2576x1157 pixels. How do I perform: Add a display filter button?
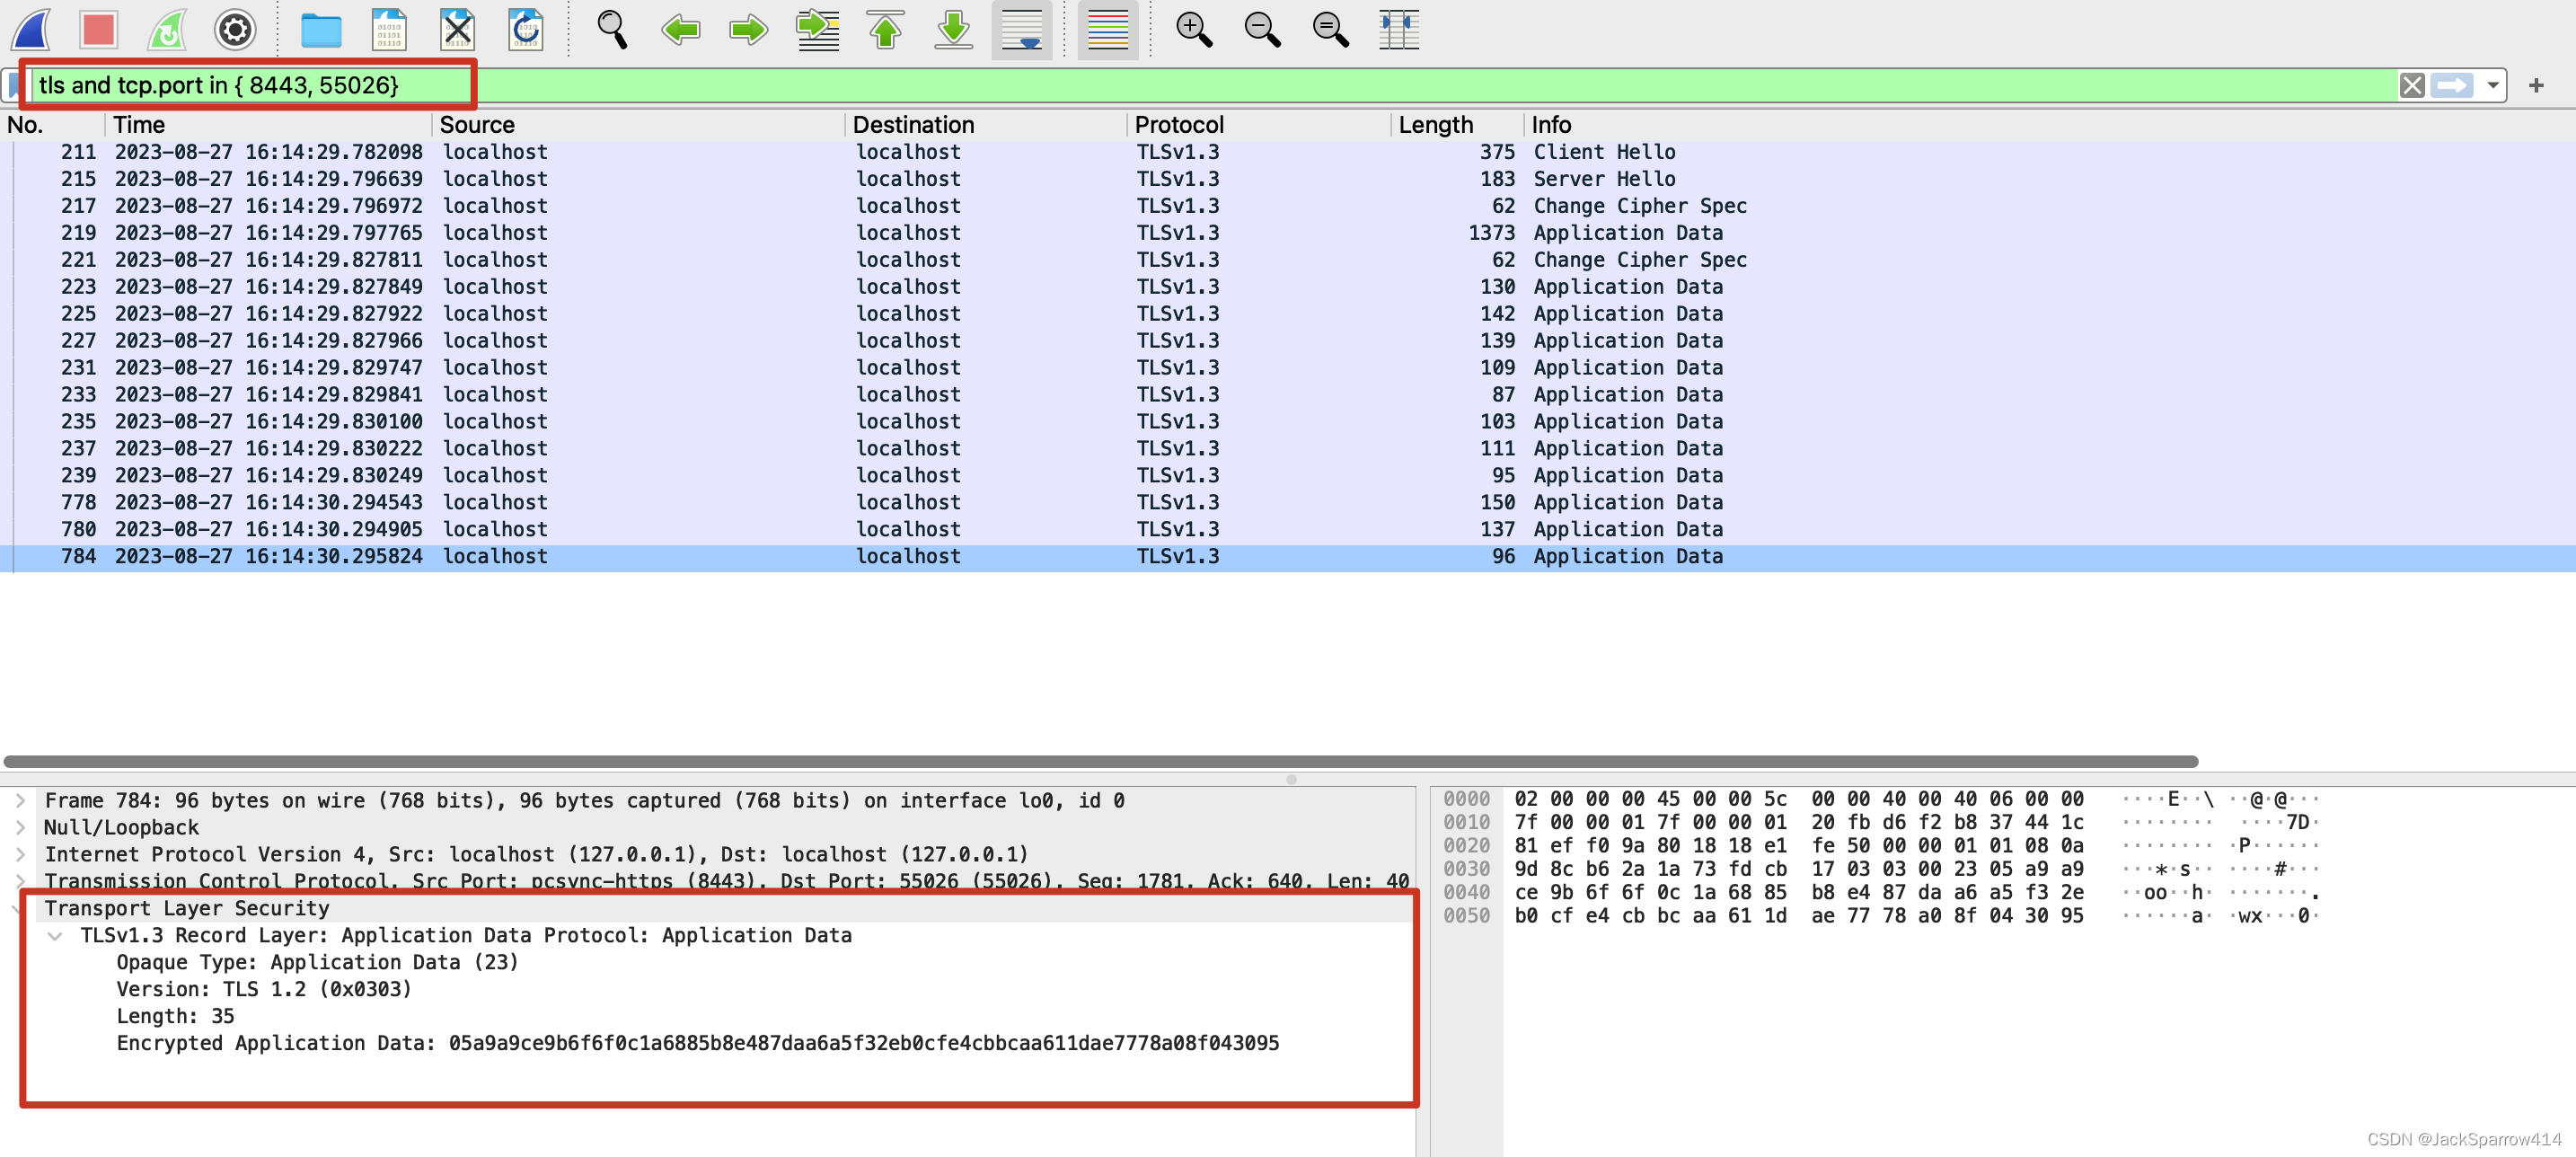pyautogui.click(x=2536, y=86)
